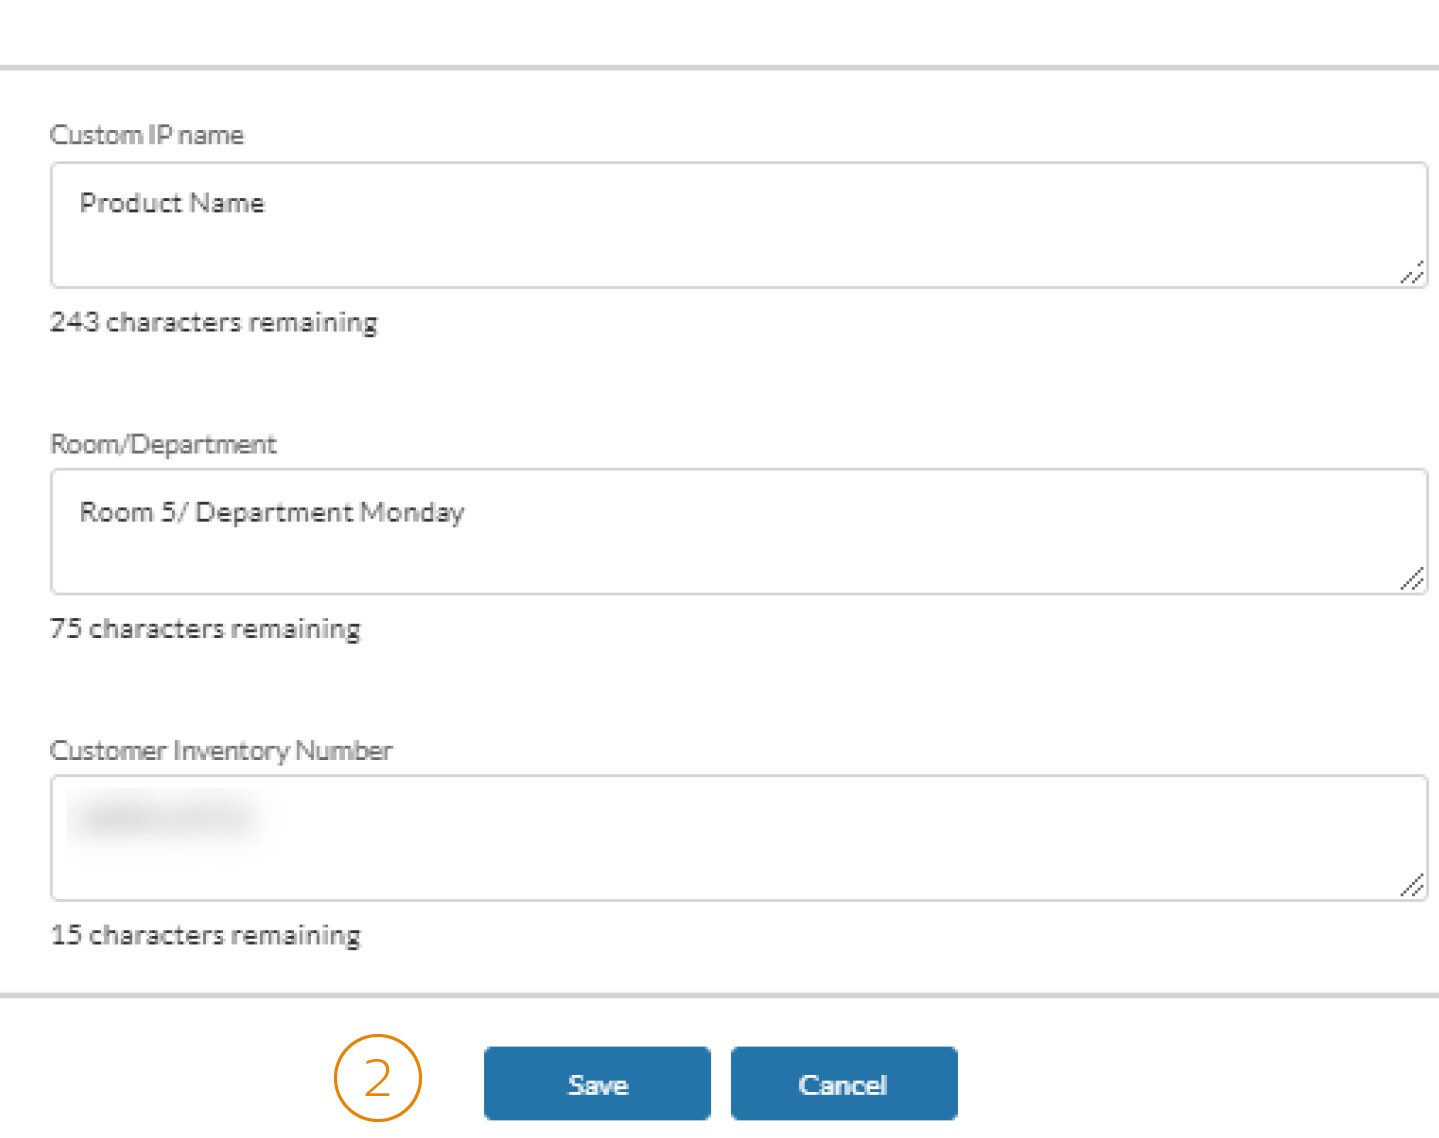Click the Customer Inventory Number resize grip
Viewport: 1439px width, 1138px height.
(x=1412, y=885)
